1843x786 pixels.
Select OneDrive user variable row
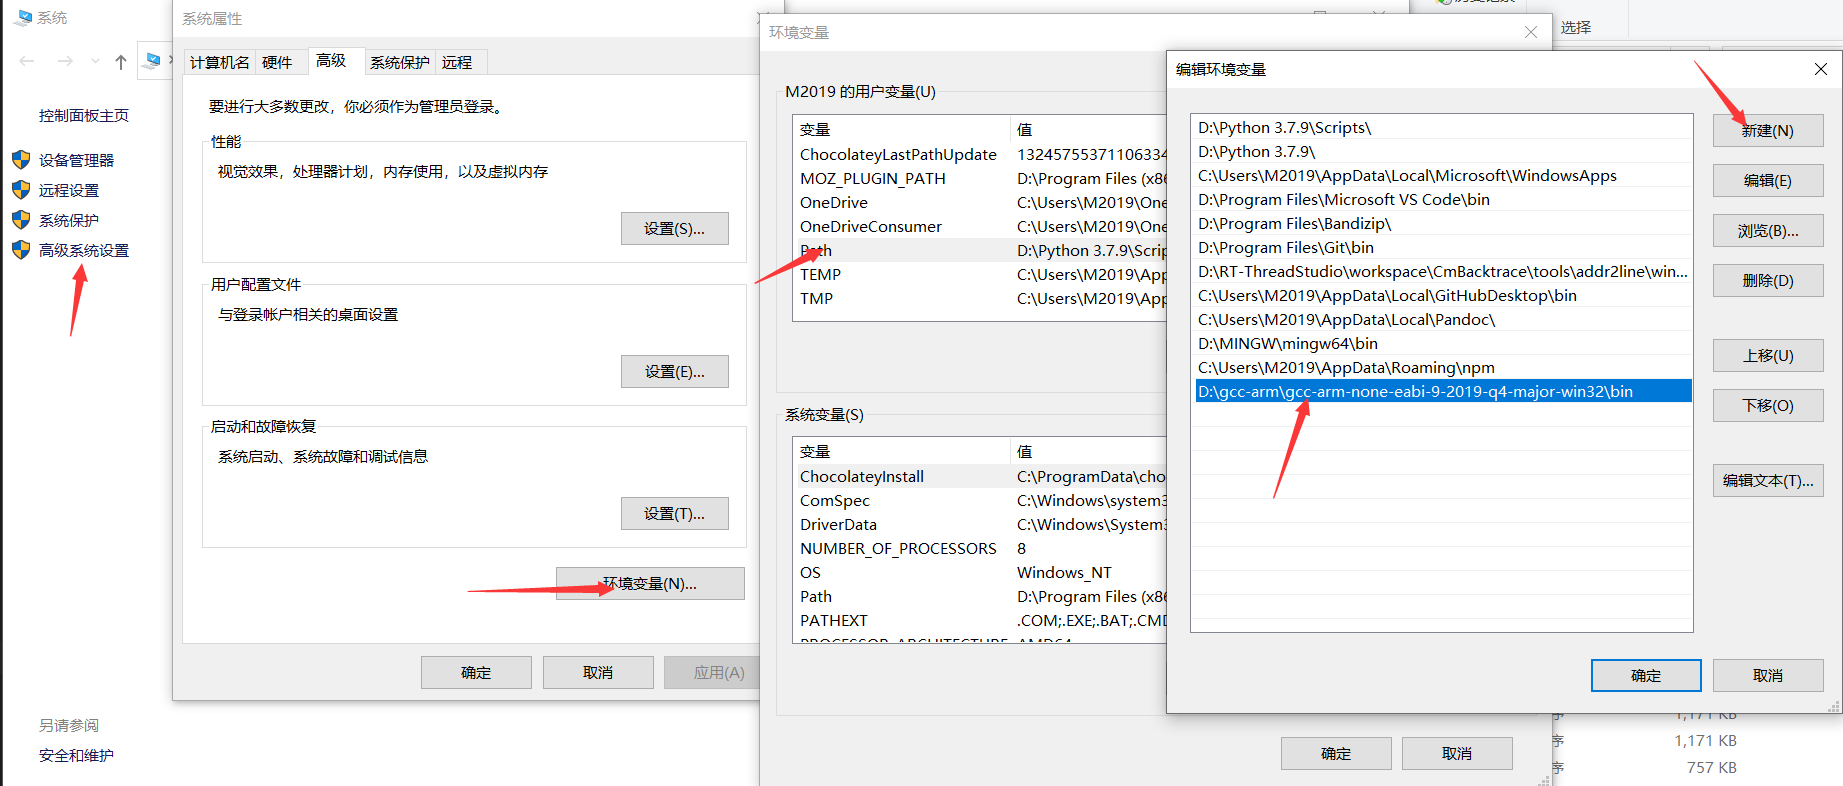980,202
